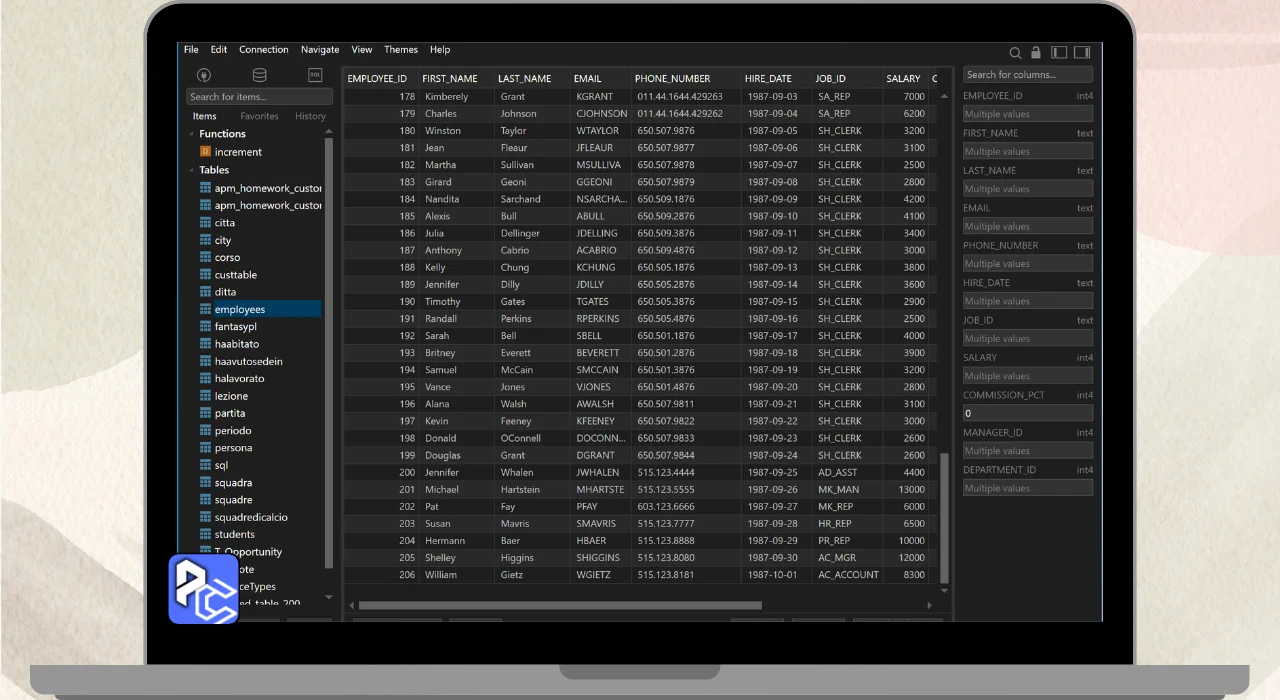Toggle the right sidebar panel
Viewport: 1280px width, 700px height.
point(1082,52)
